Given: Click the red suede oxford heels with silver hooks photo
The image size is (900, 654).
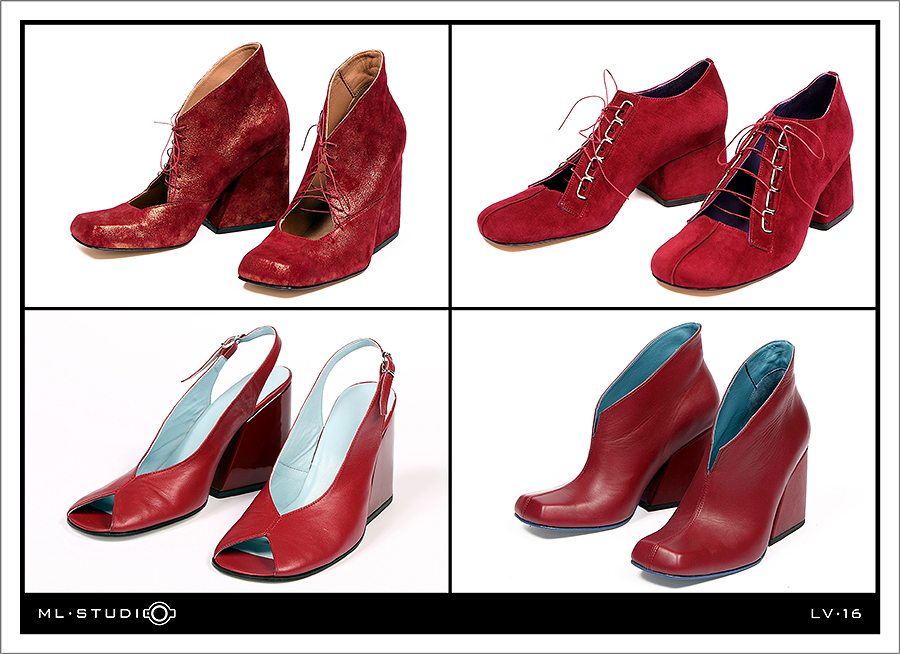Looking at the screenshot, I should 664,165.
